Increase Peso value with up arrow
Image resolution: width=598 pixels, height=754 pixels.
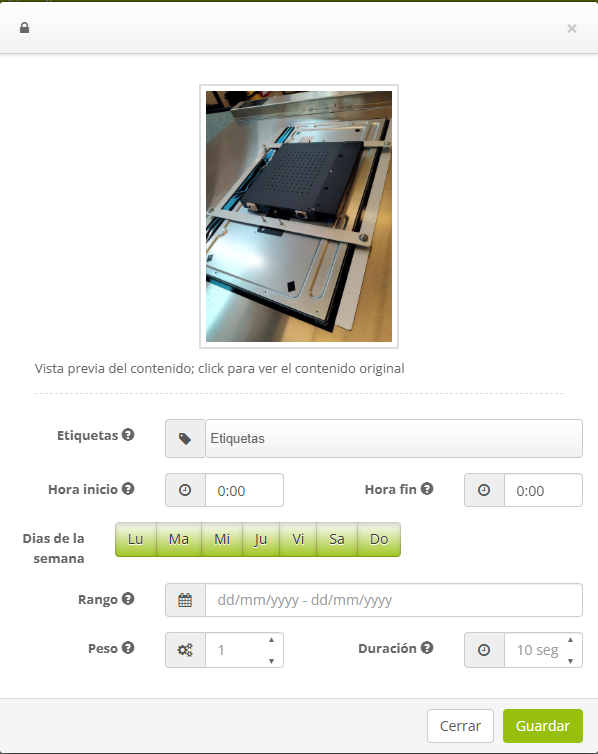pyautogui.click(x=272, y=640)
